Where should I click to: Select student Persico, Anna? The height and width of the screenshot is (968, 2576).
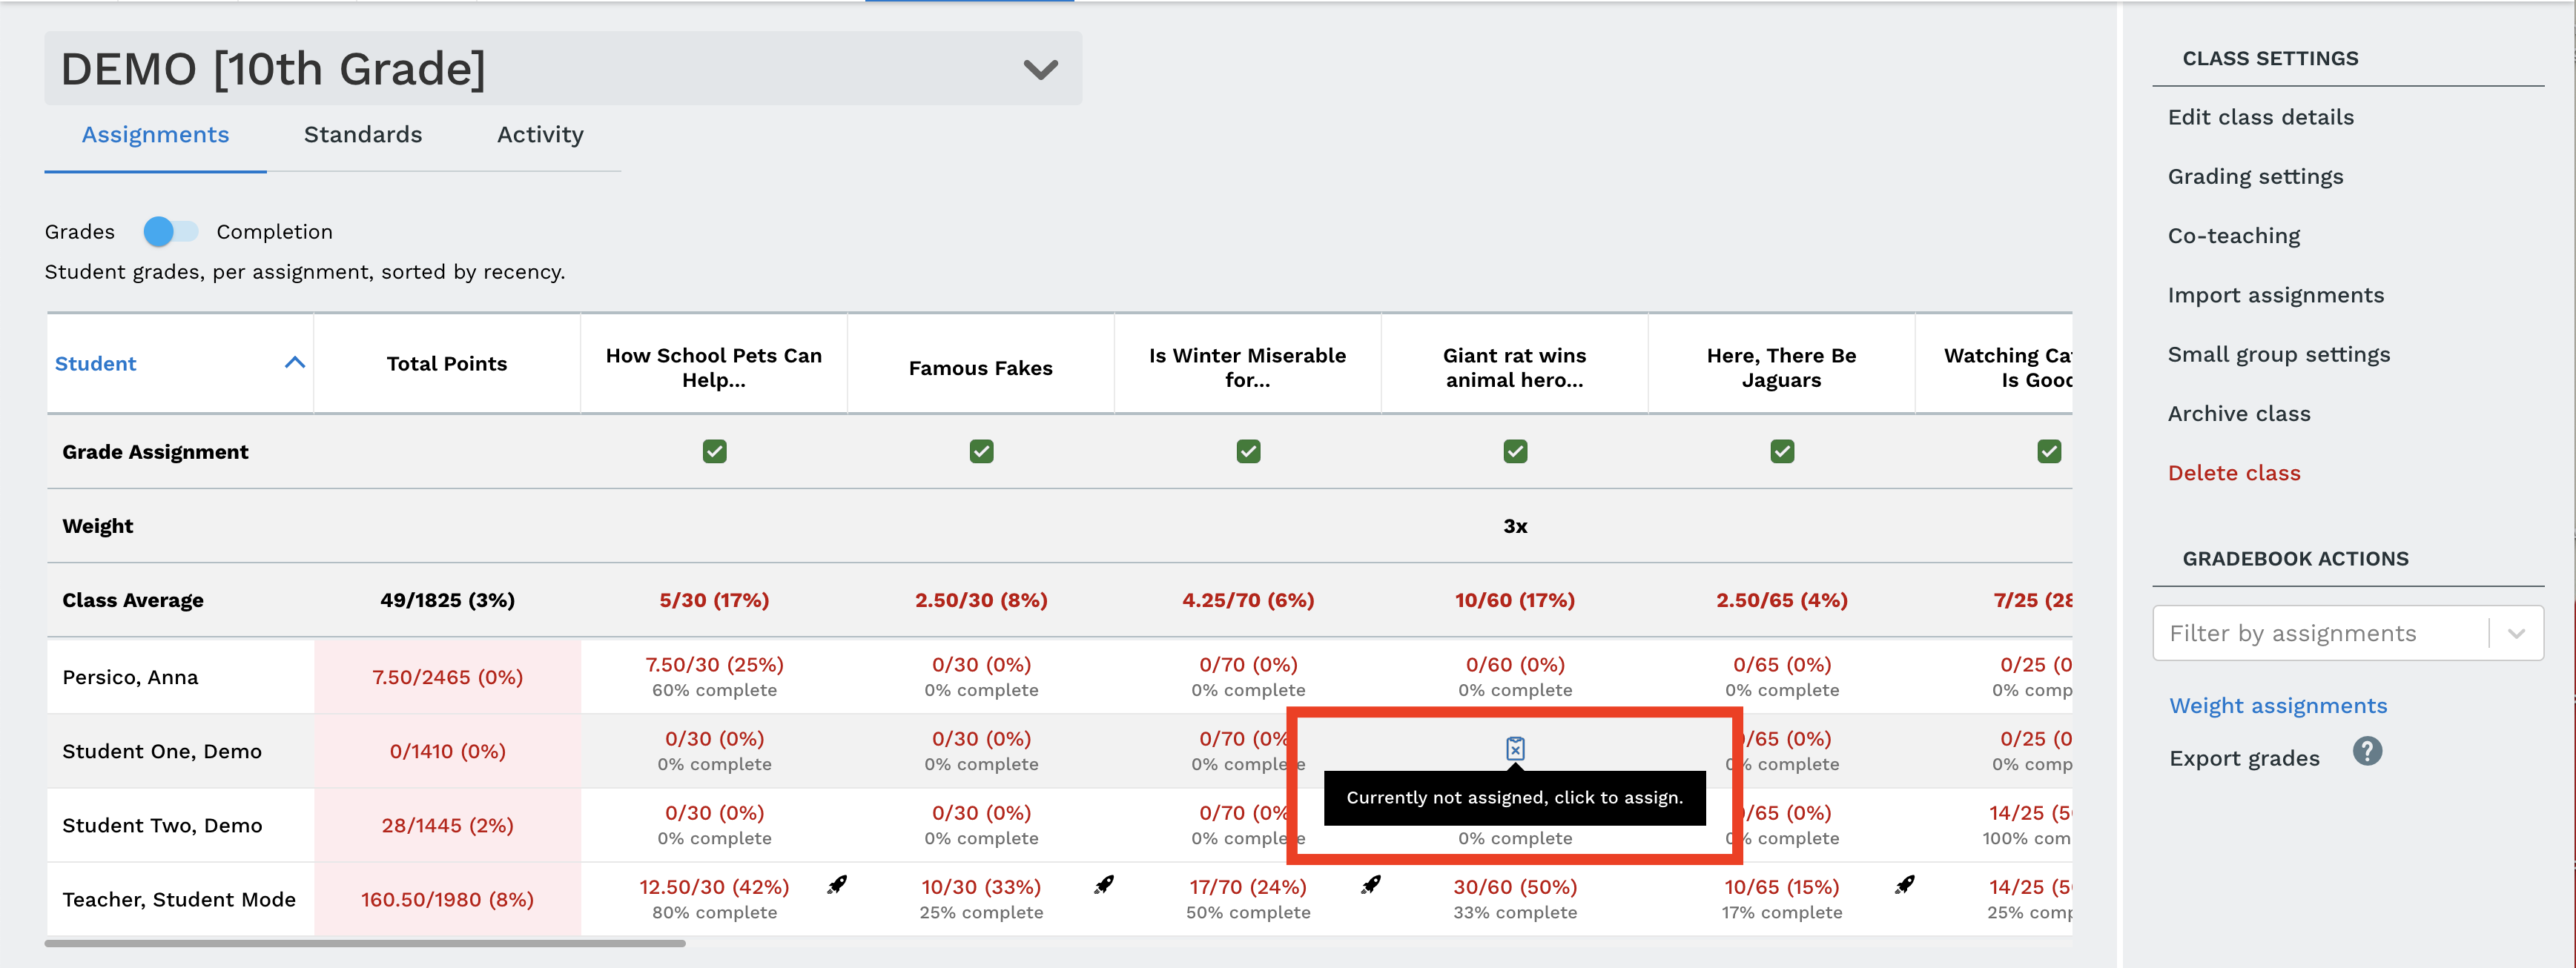(x=130, y=677)
